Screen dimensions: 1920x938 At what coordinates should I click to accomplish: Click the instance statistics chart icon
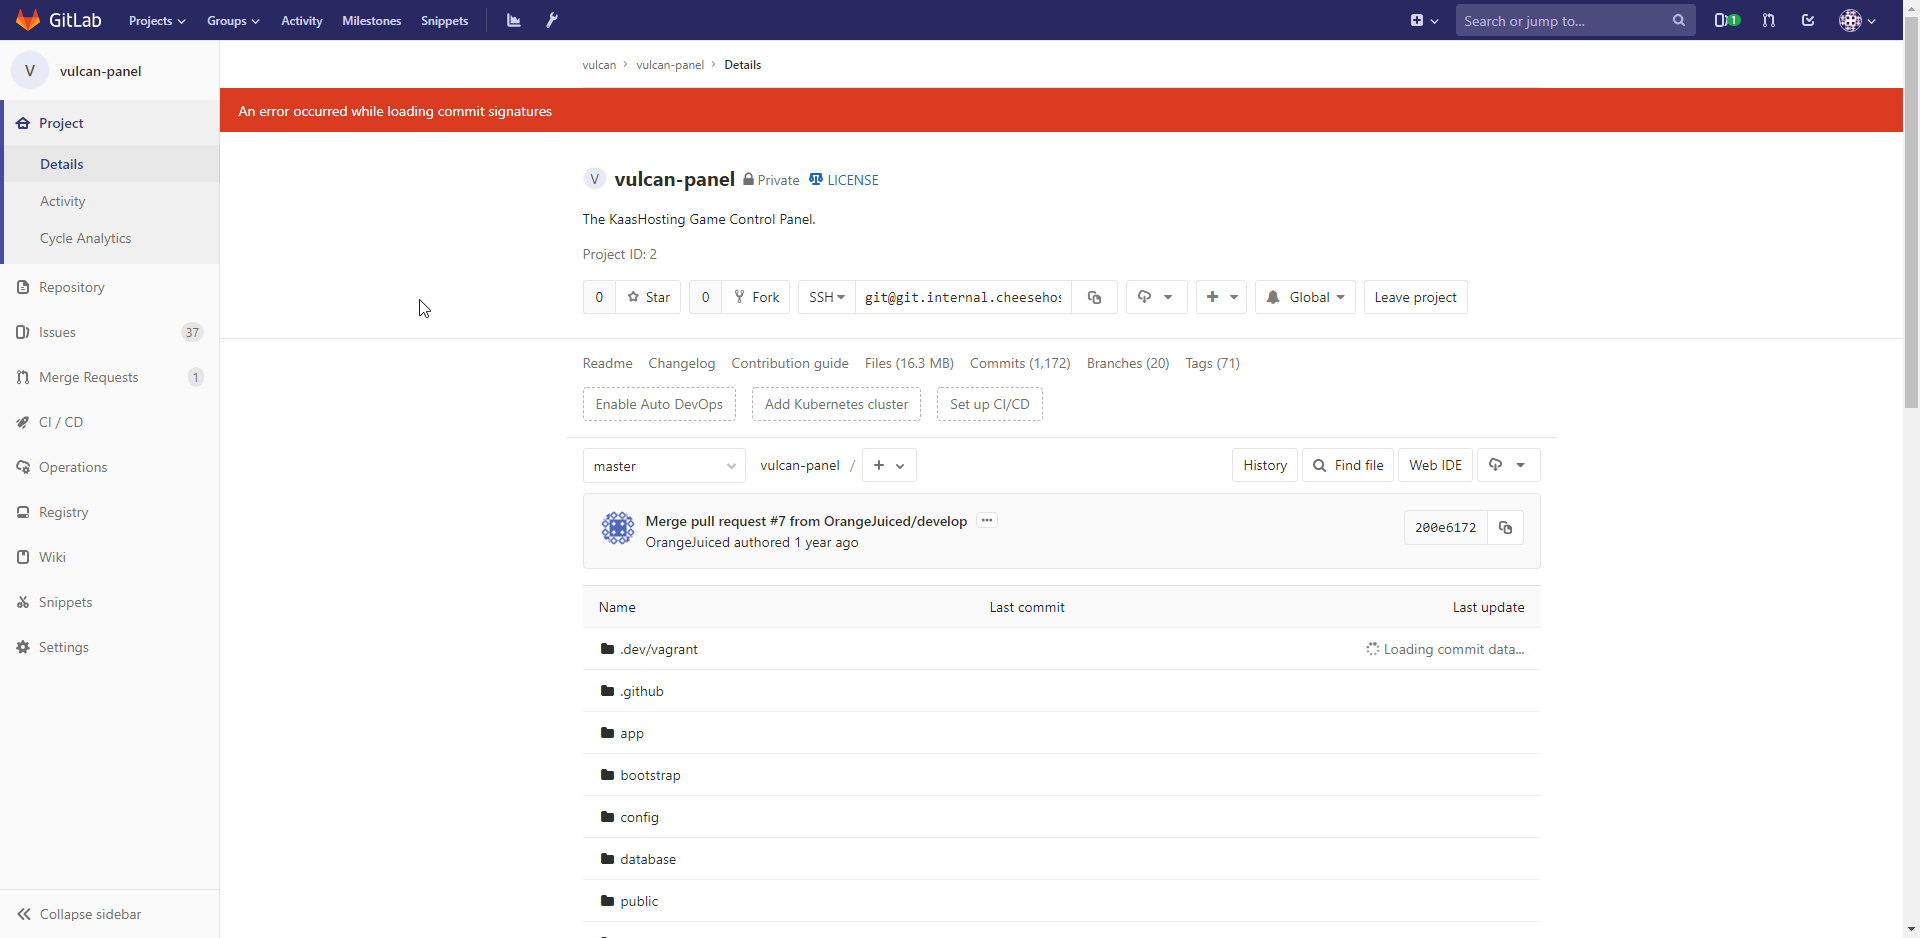pyautogui.click(x=513, y=20)
